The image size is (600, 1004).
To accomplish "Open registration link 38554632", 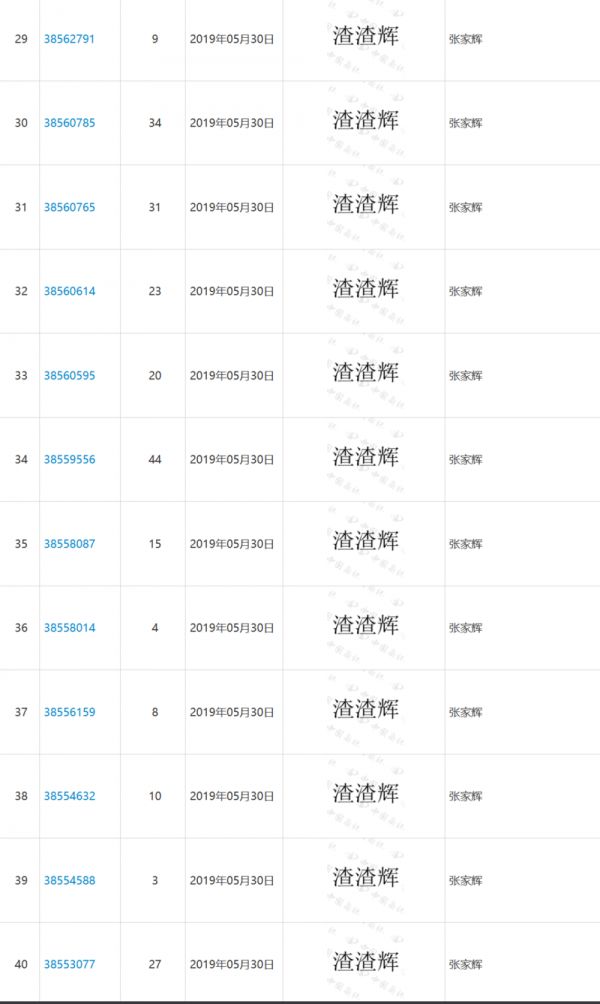I will tap(69, 796).
